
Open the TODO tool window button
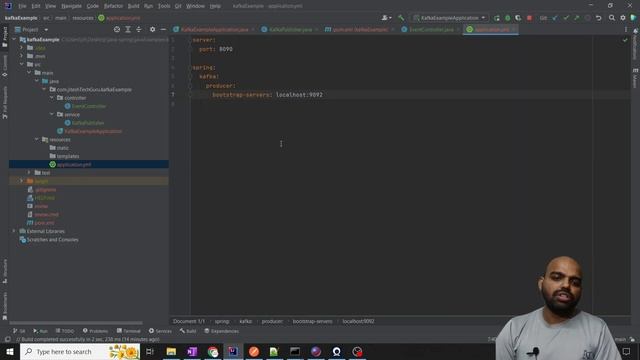pyautogui.click(x=65, y=331)
